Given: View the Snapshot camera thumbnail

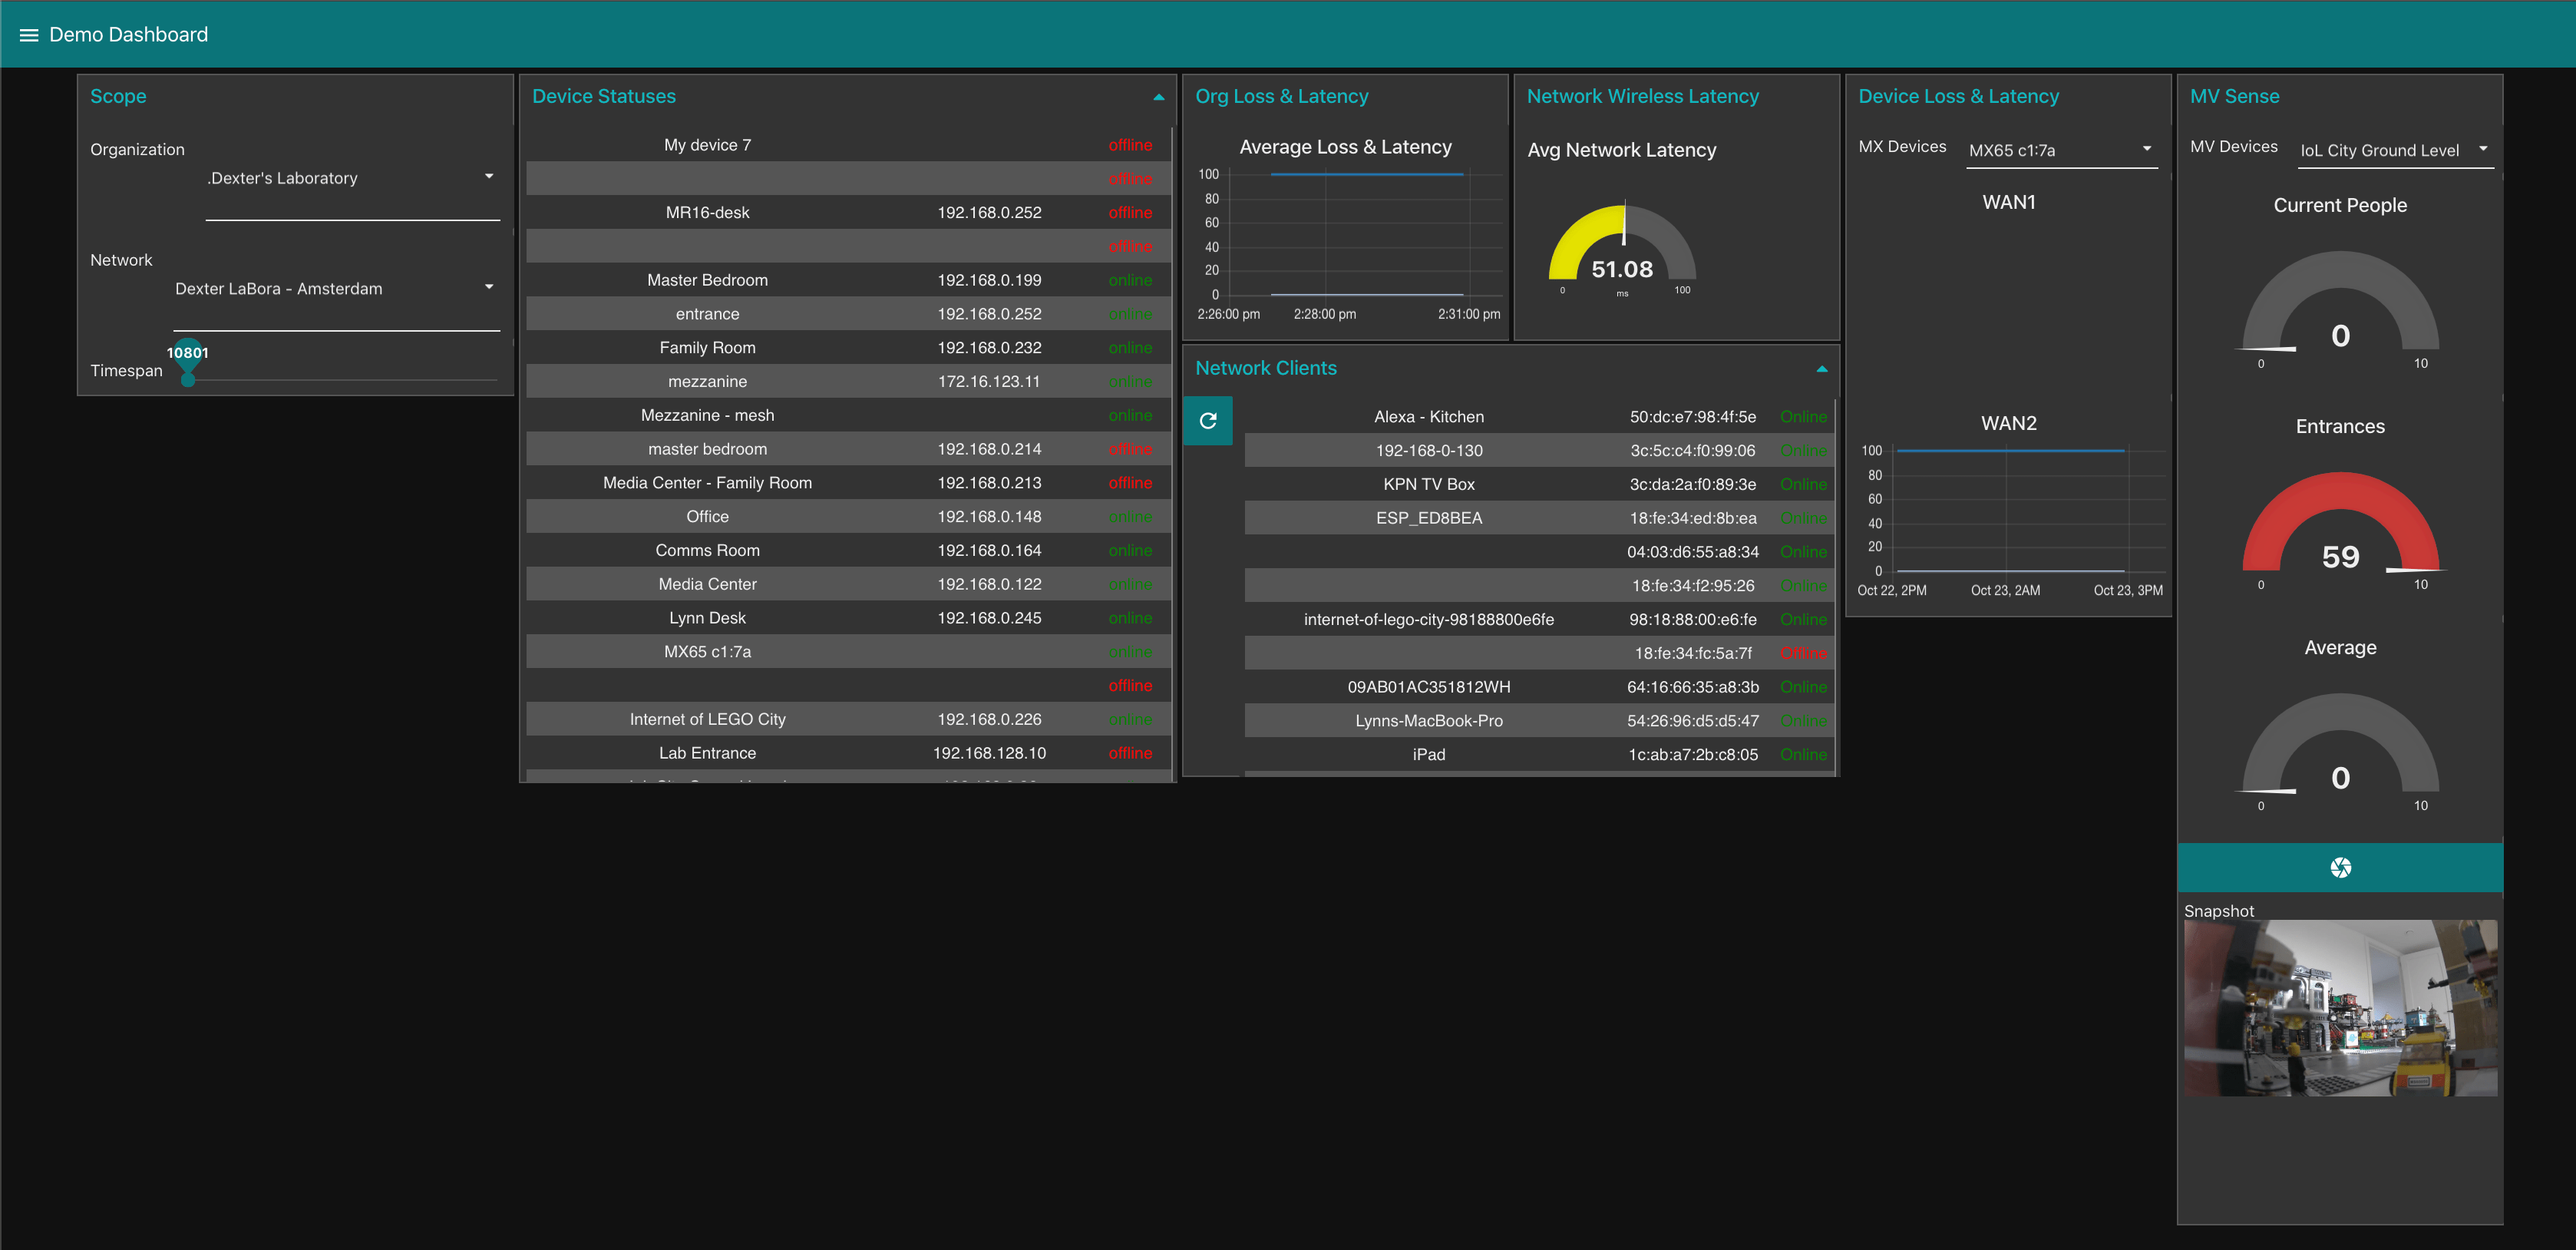Looking at the screenshot, I should (2341, 1008).
